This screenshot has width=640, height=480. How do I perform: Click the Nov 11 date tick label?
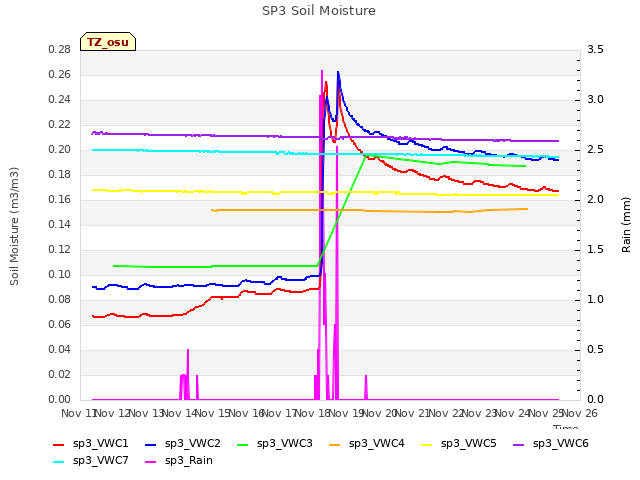tap(78, 413)
